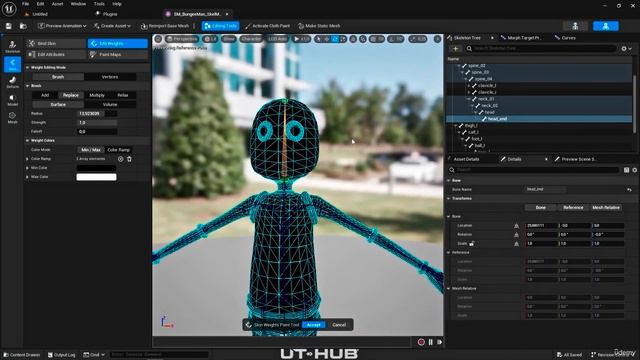Set Weight Editing Mode to Brush
640x360 pixels.
coord(58,77)
